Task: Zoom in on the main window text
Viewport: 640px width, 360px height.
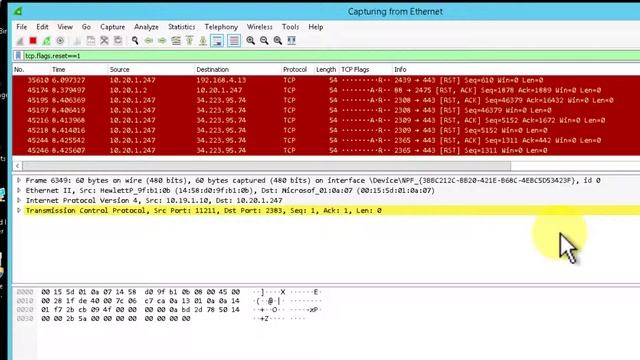Action: click(x=251, y=40)
